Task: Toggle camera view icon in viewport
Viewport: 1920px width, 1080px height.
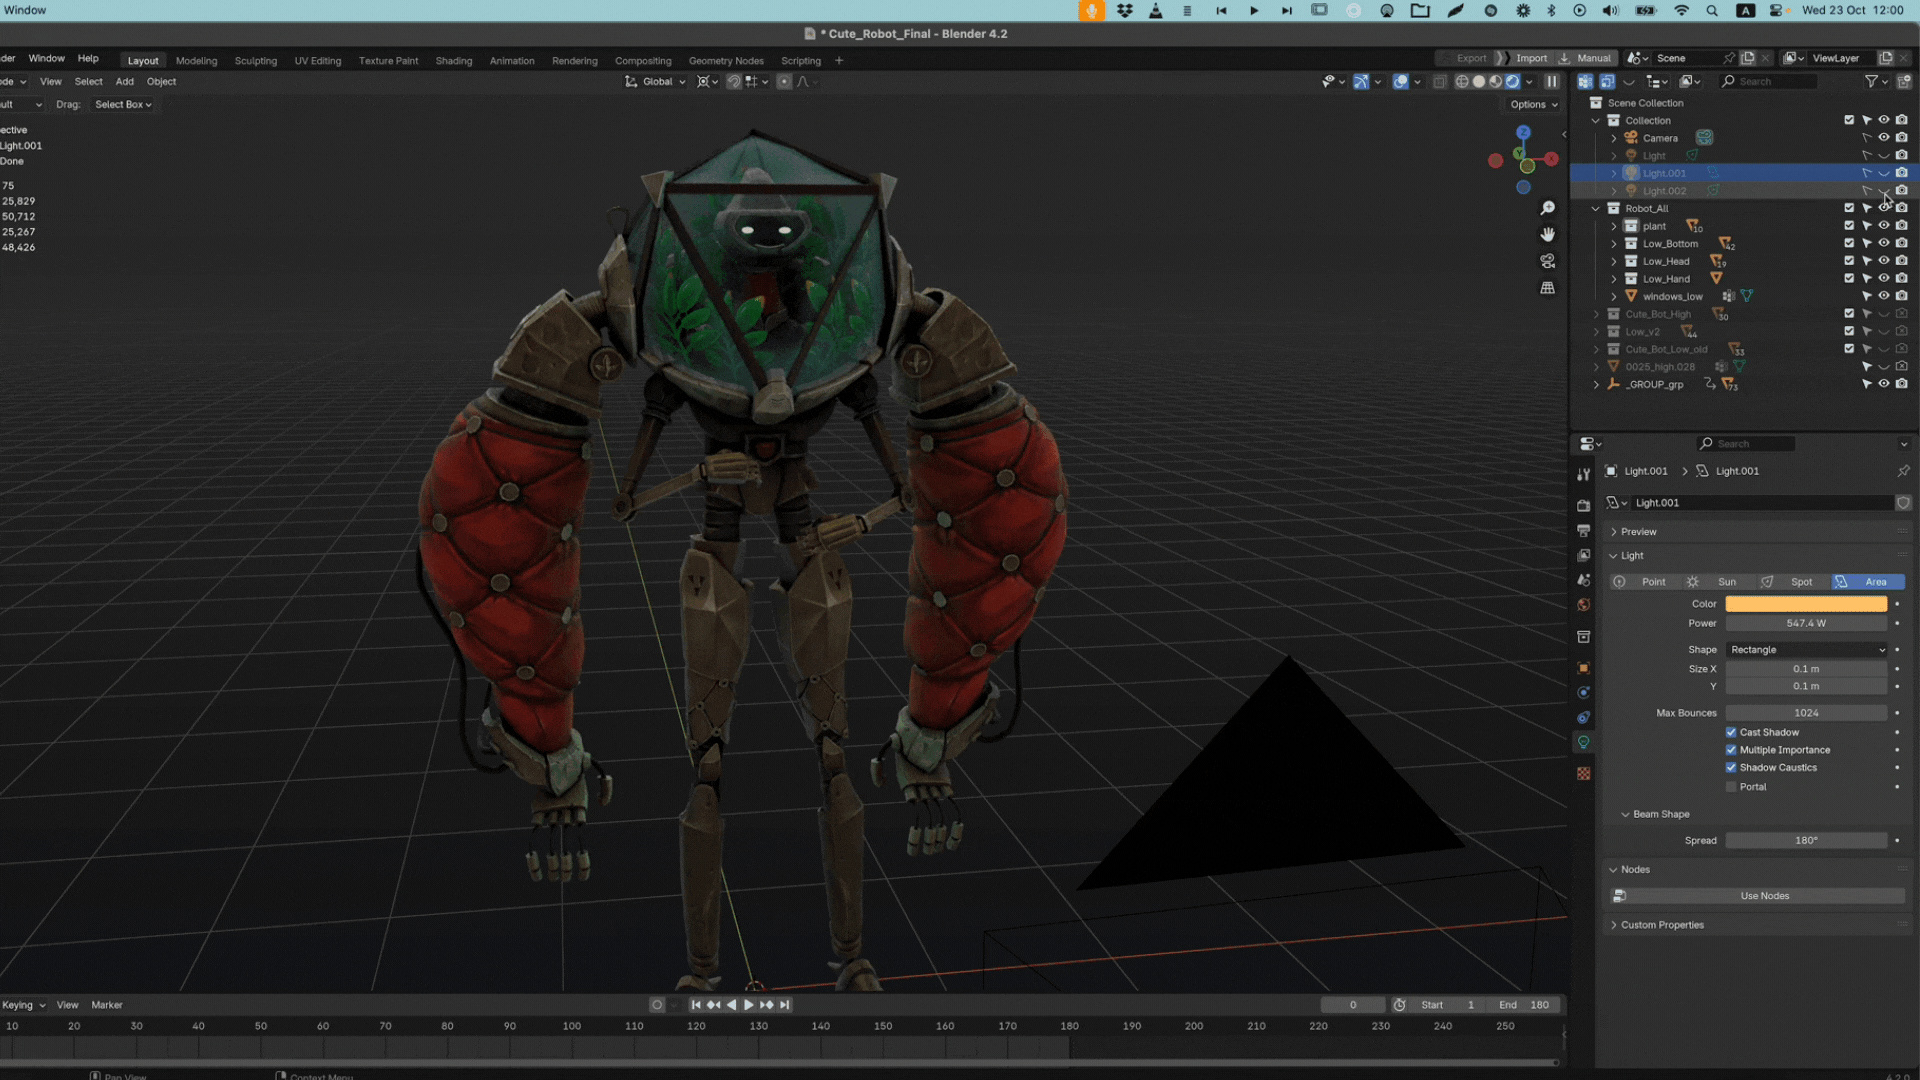Action: point(1547,261)
